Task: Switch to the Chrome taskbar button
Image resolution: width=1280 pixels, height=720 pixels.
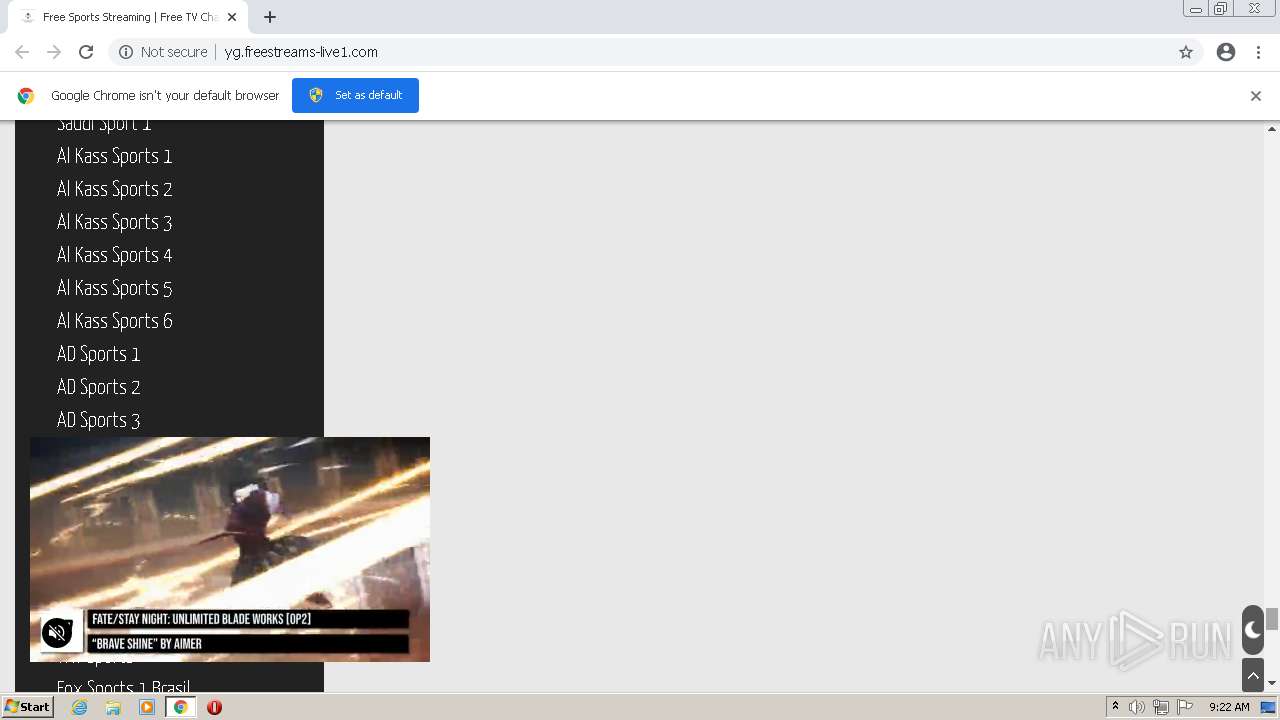Action: [181, 707]
